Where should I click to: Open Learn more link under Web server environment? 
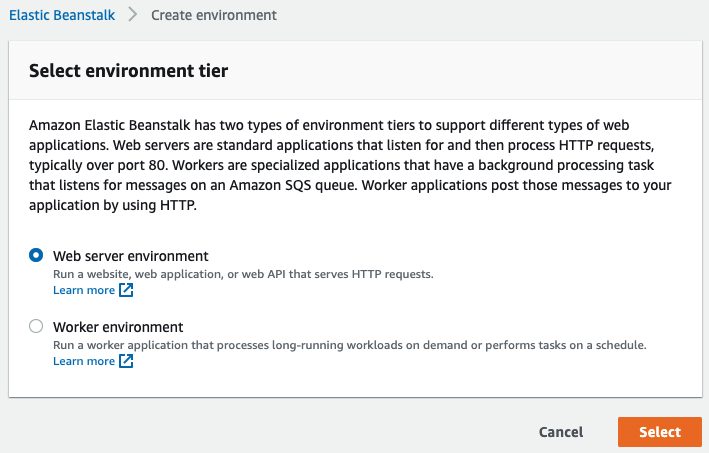[84, 290]
